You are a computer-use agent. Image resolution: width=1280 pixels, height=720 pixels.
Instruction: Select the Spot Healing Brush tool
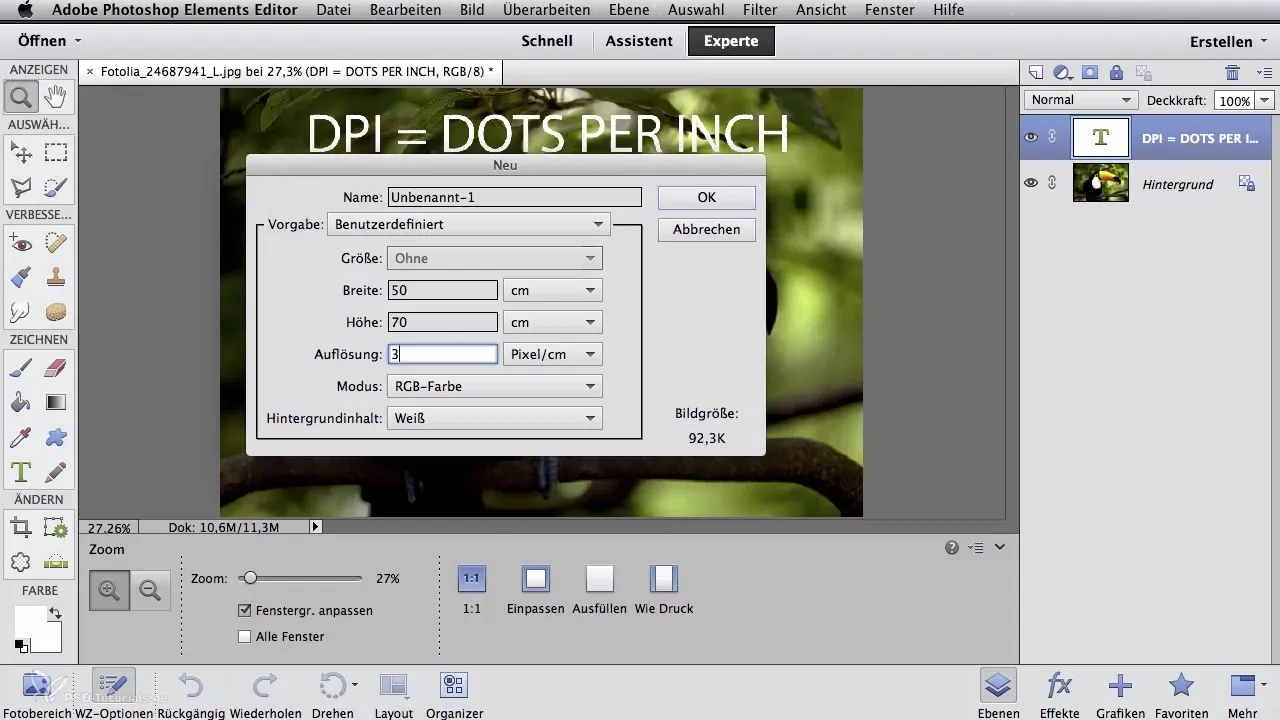[56, 243]
